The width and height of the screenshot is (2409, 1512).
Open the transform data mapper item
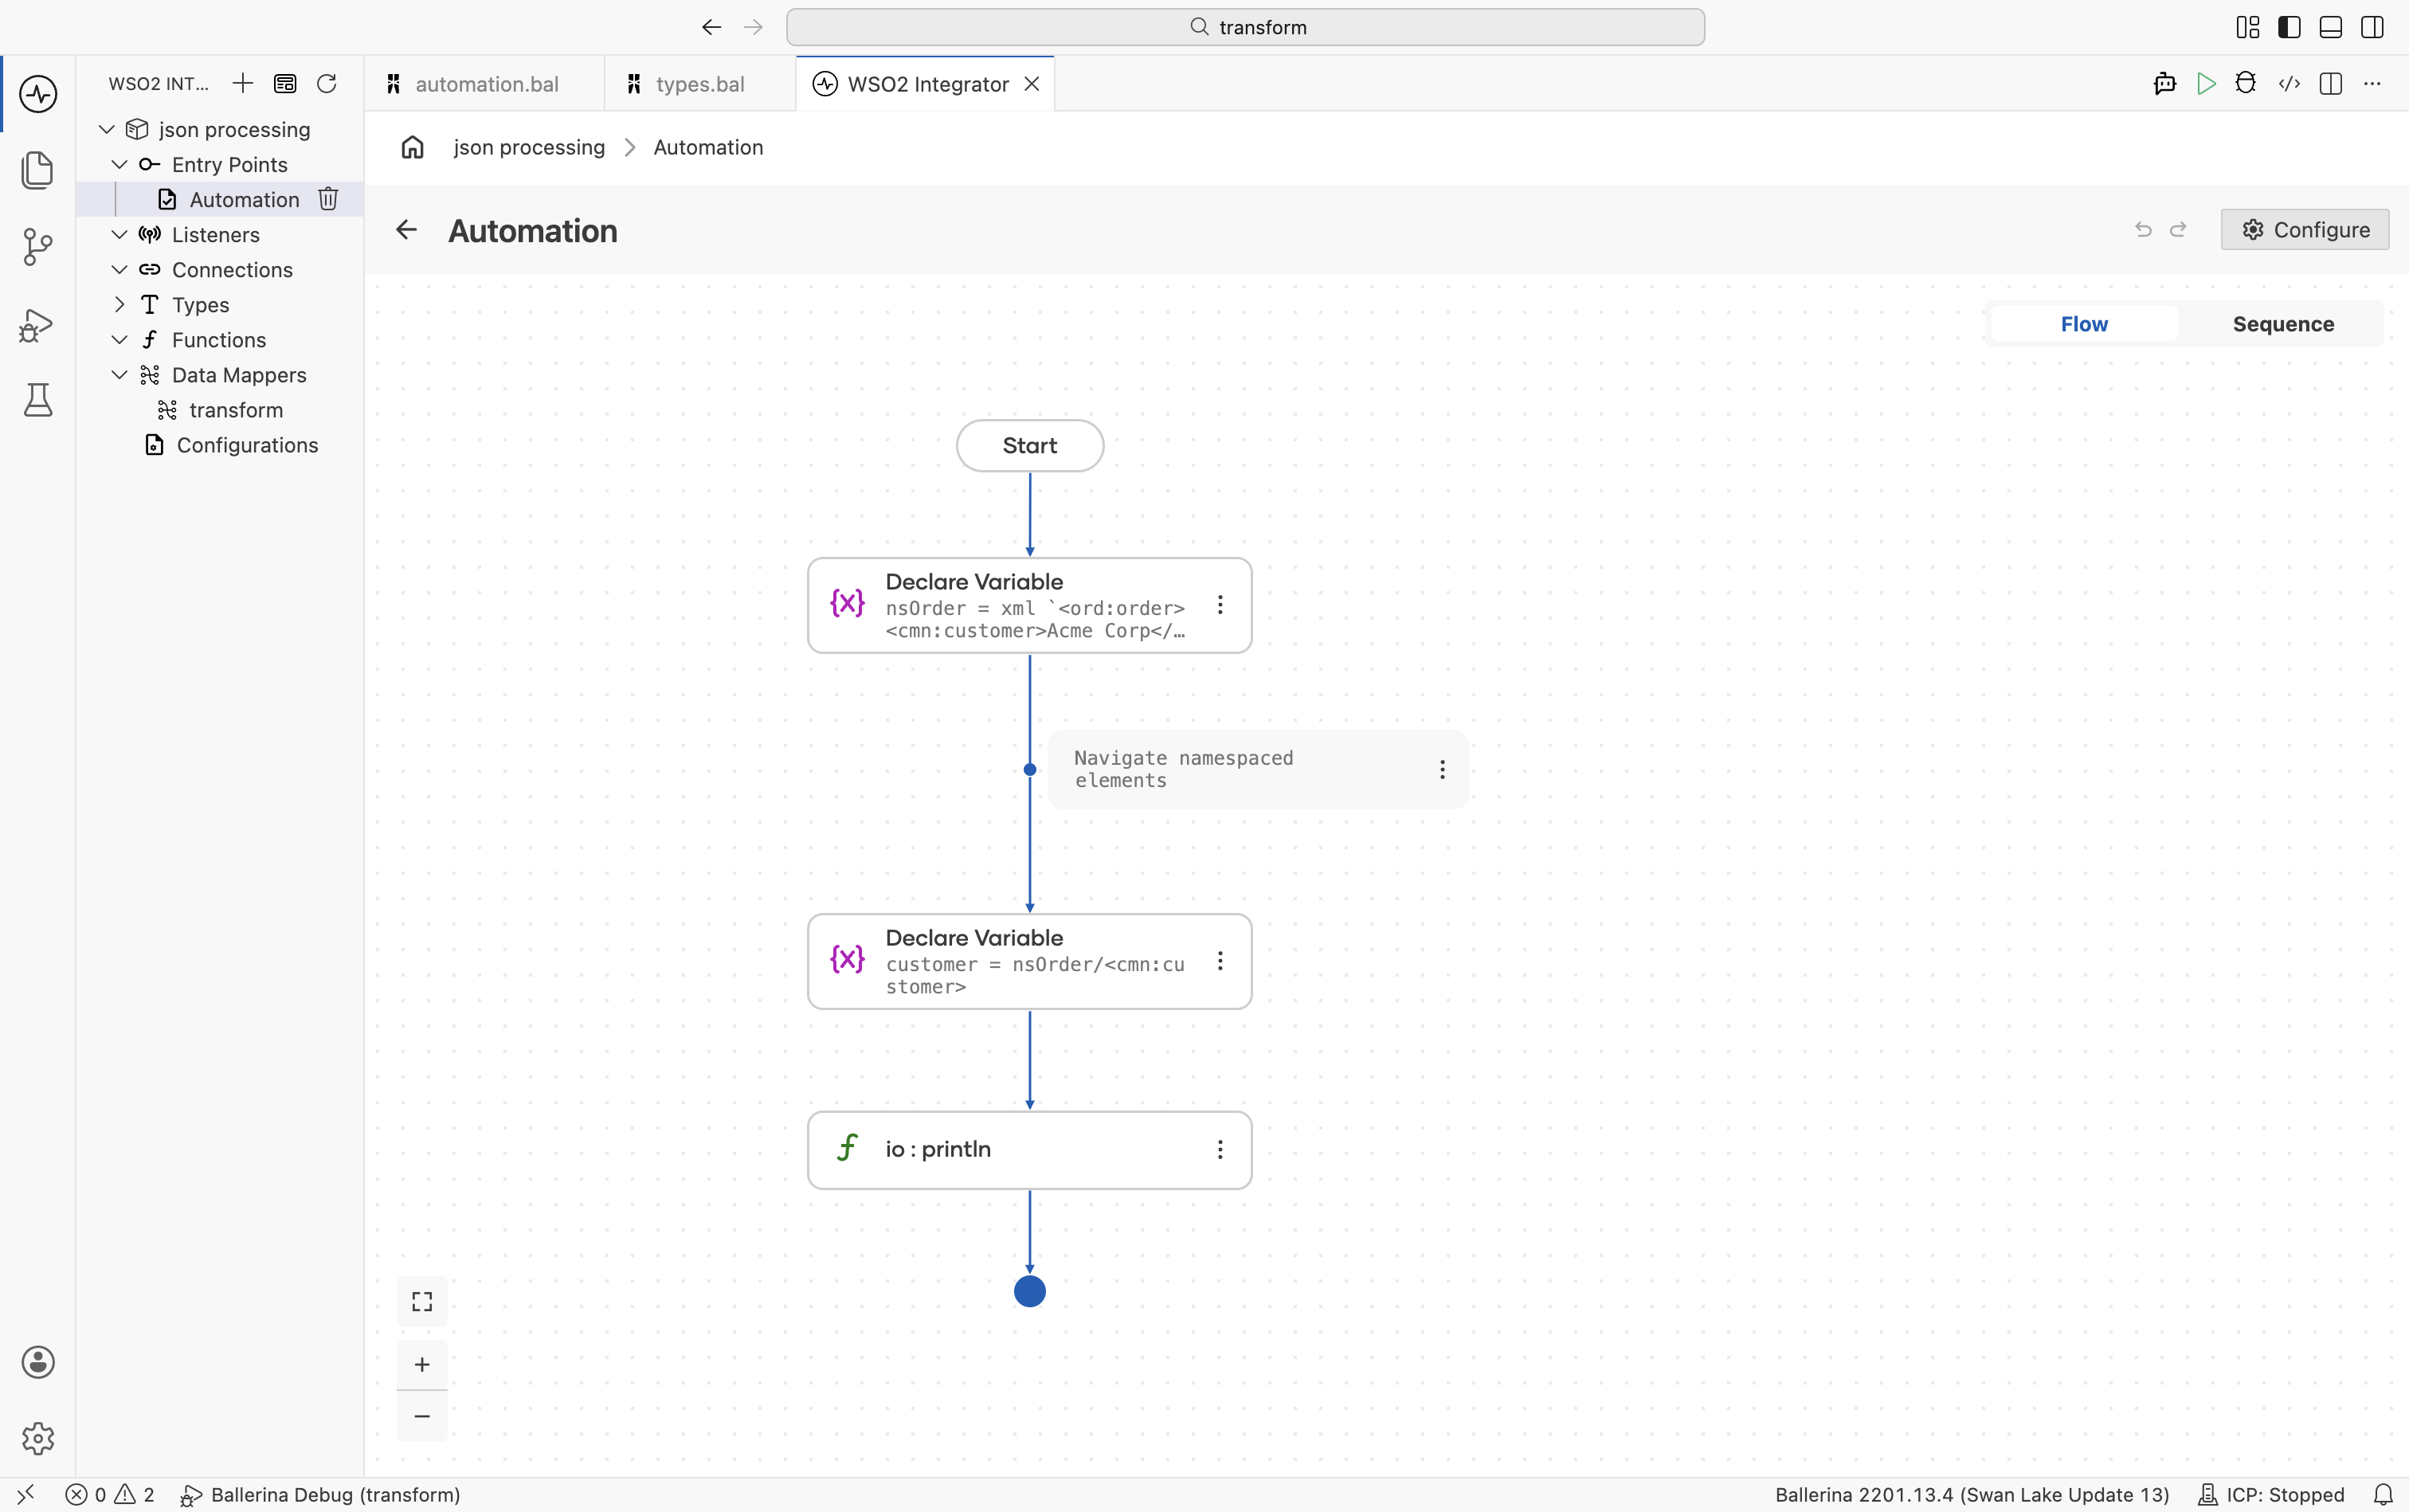click(x=236, y=410)
